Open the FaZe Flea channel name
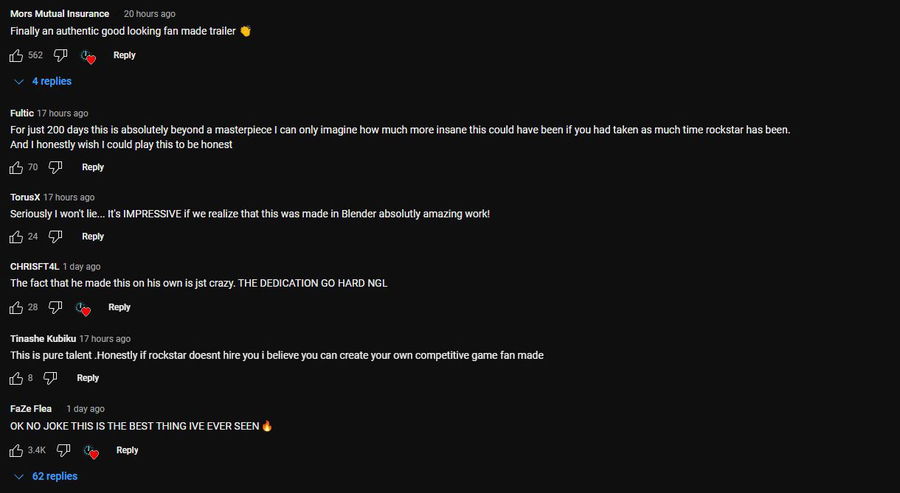Viewport: 900px width, 493px height. (x=31, y=409)
